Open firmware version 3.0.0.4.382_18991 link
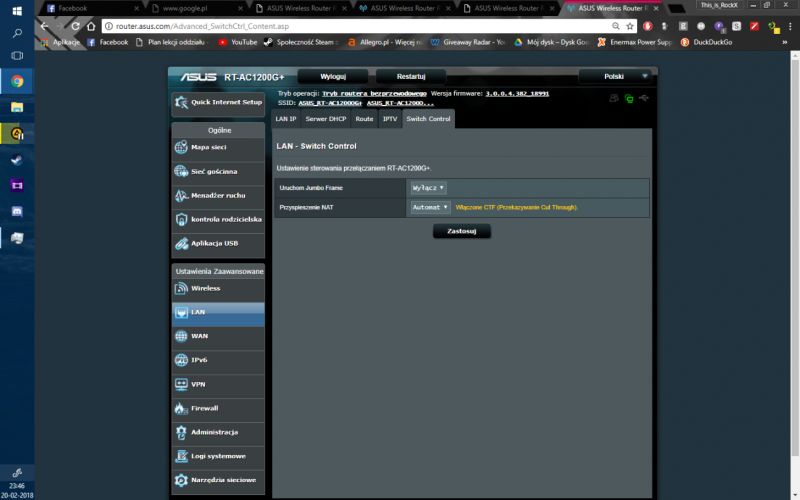 pyautogui.click(x=517, y=93)
